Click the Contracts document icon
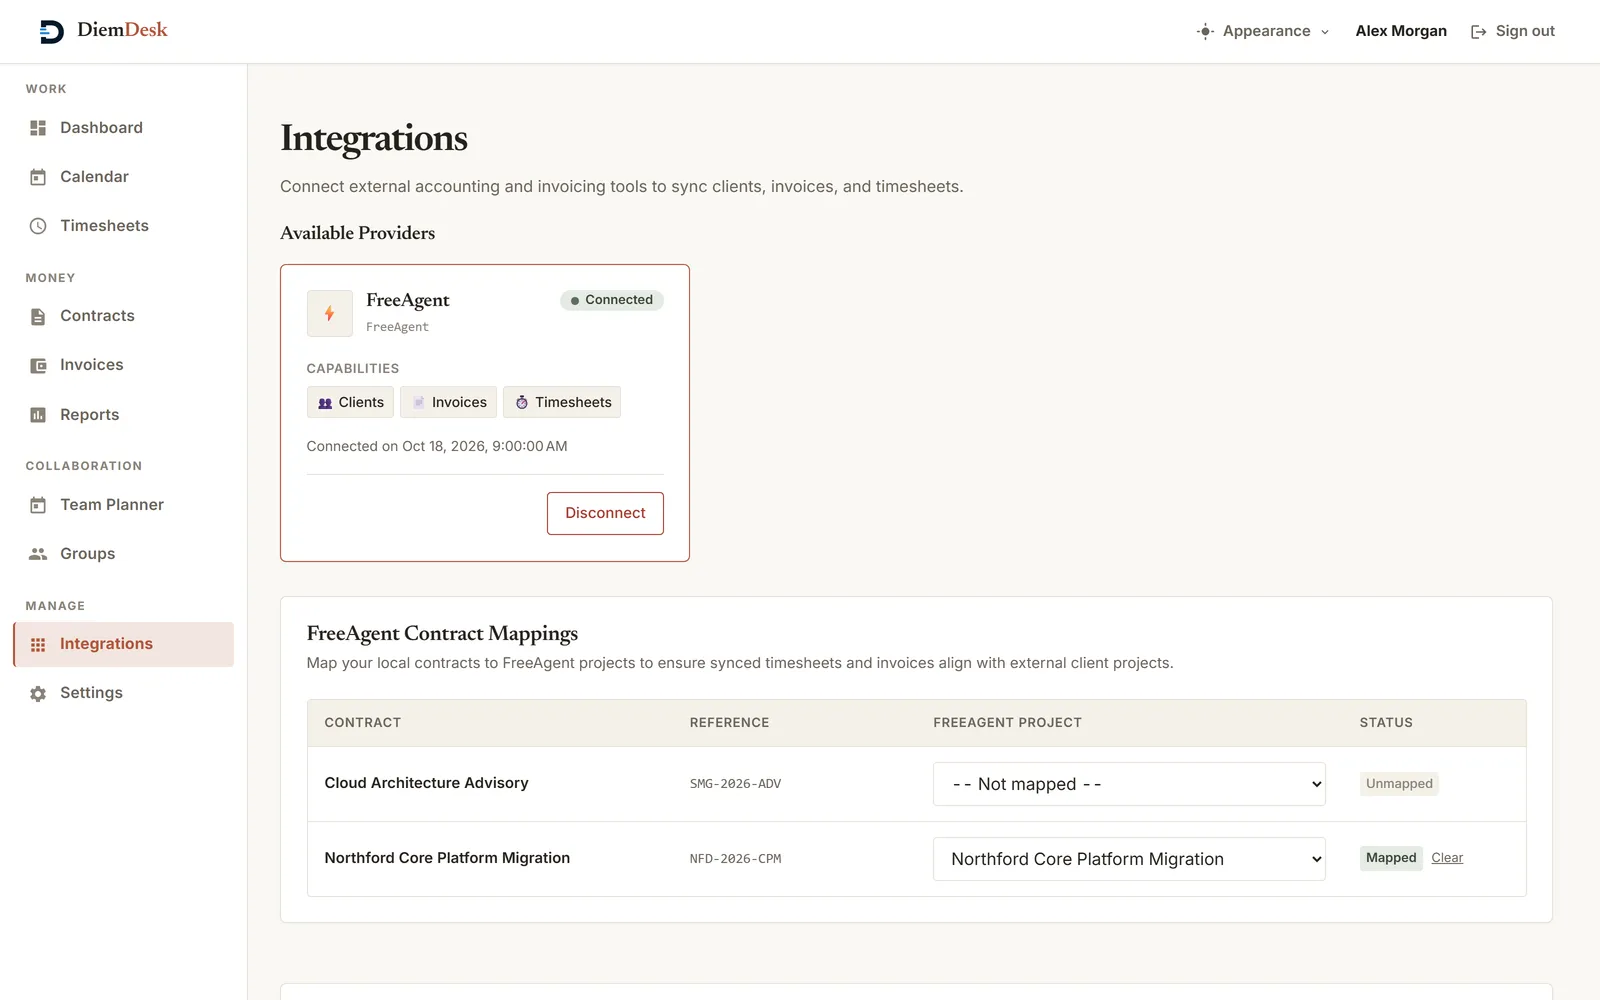 click(x=38, y=316)
